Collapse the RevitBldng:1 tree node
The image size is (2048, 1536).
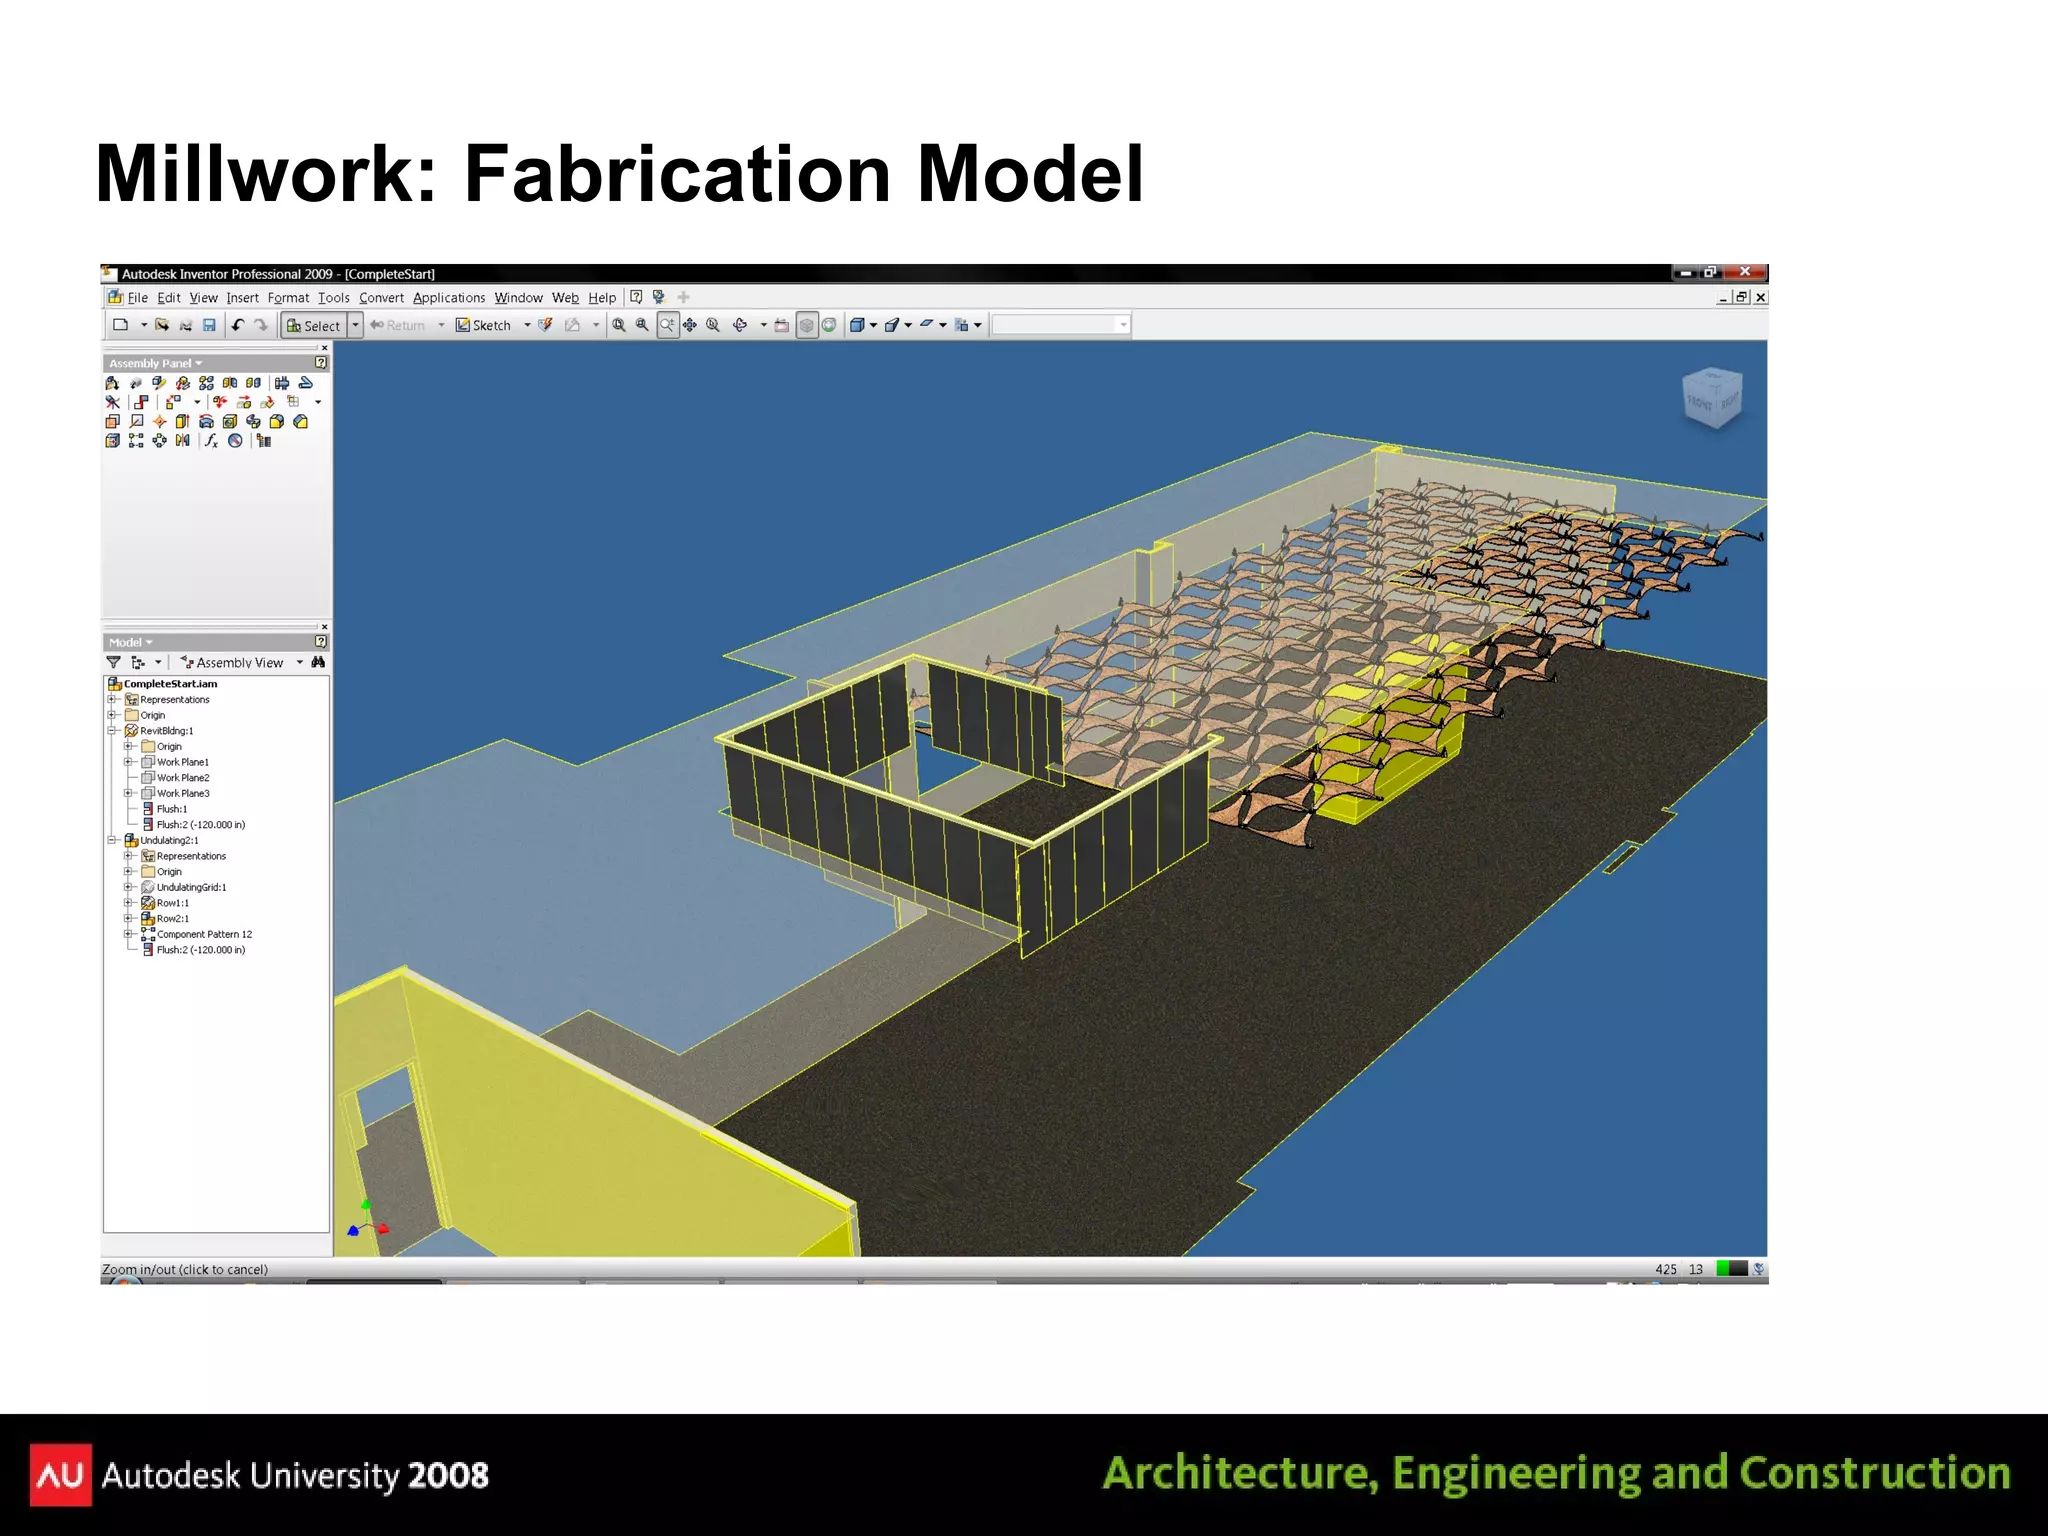click(x=113, y=731)
